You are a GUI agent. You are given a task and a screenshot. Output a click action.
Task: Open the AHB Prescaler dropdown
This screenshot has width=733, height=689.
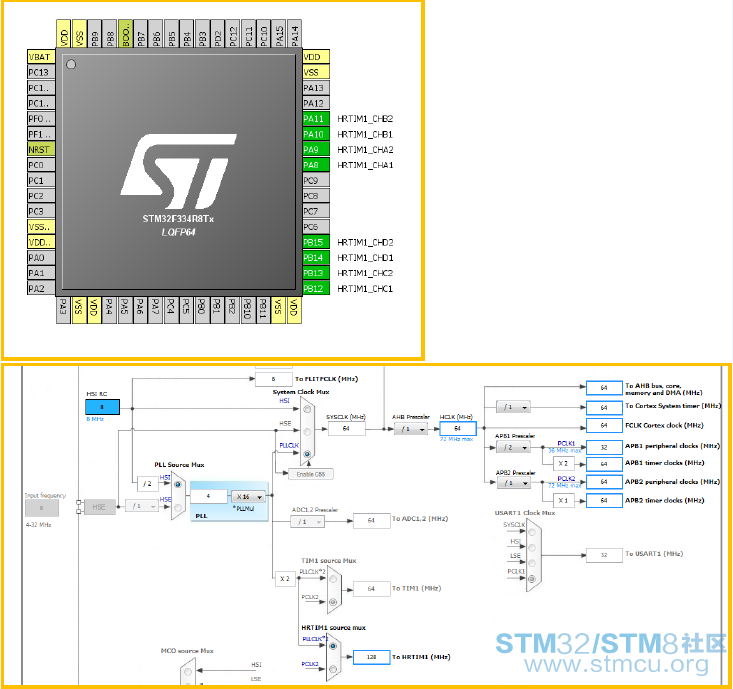click(x=410, y=429)
